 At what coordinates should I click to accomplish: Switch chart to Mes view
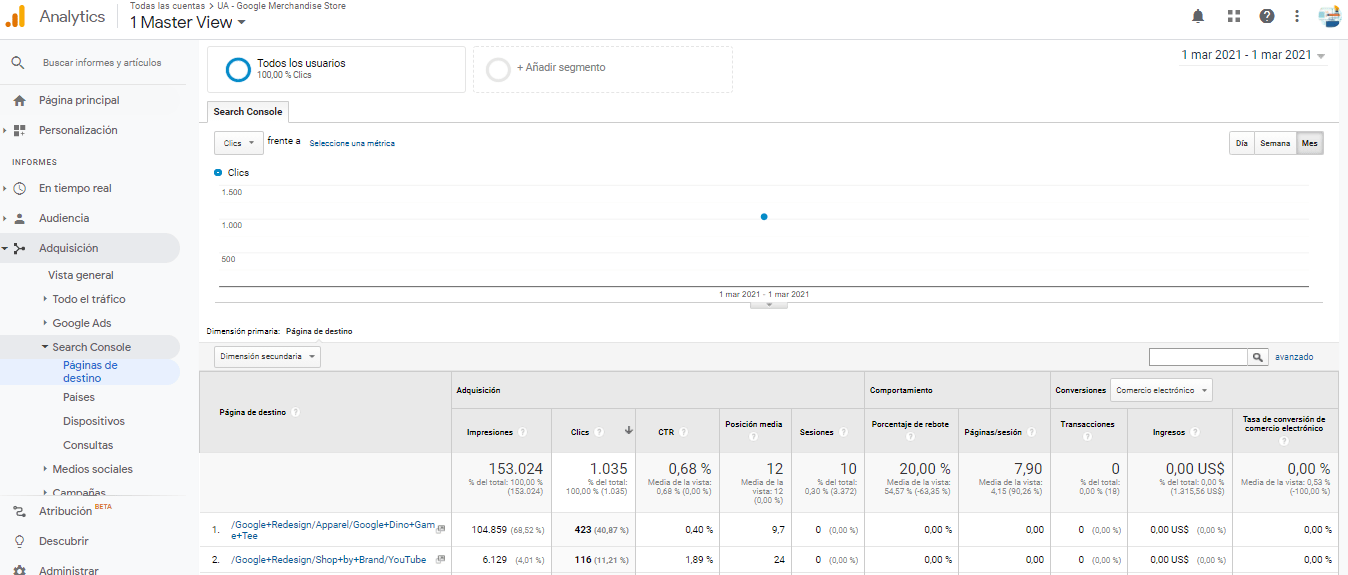[1309, 143]
